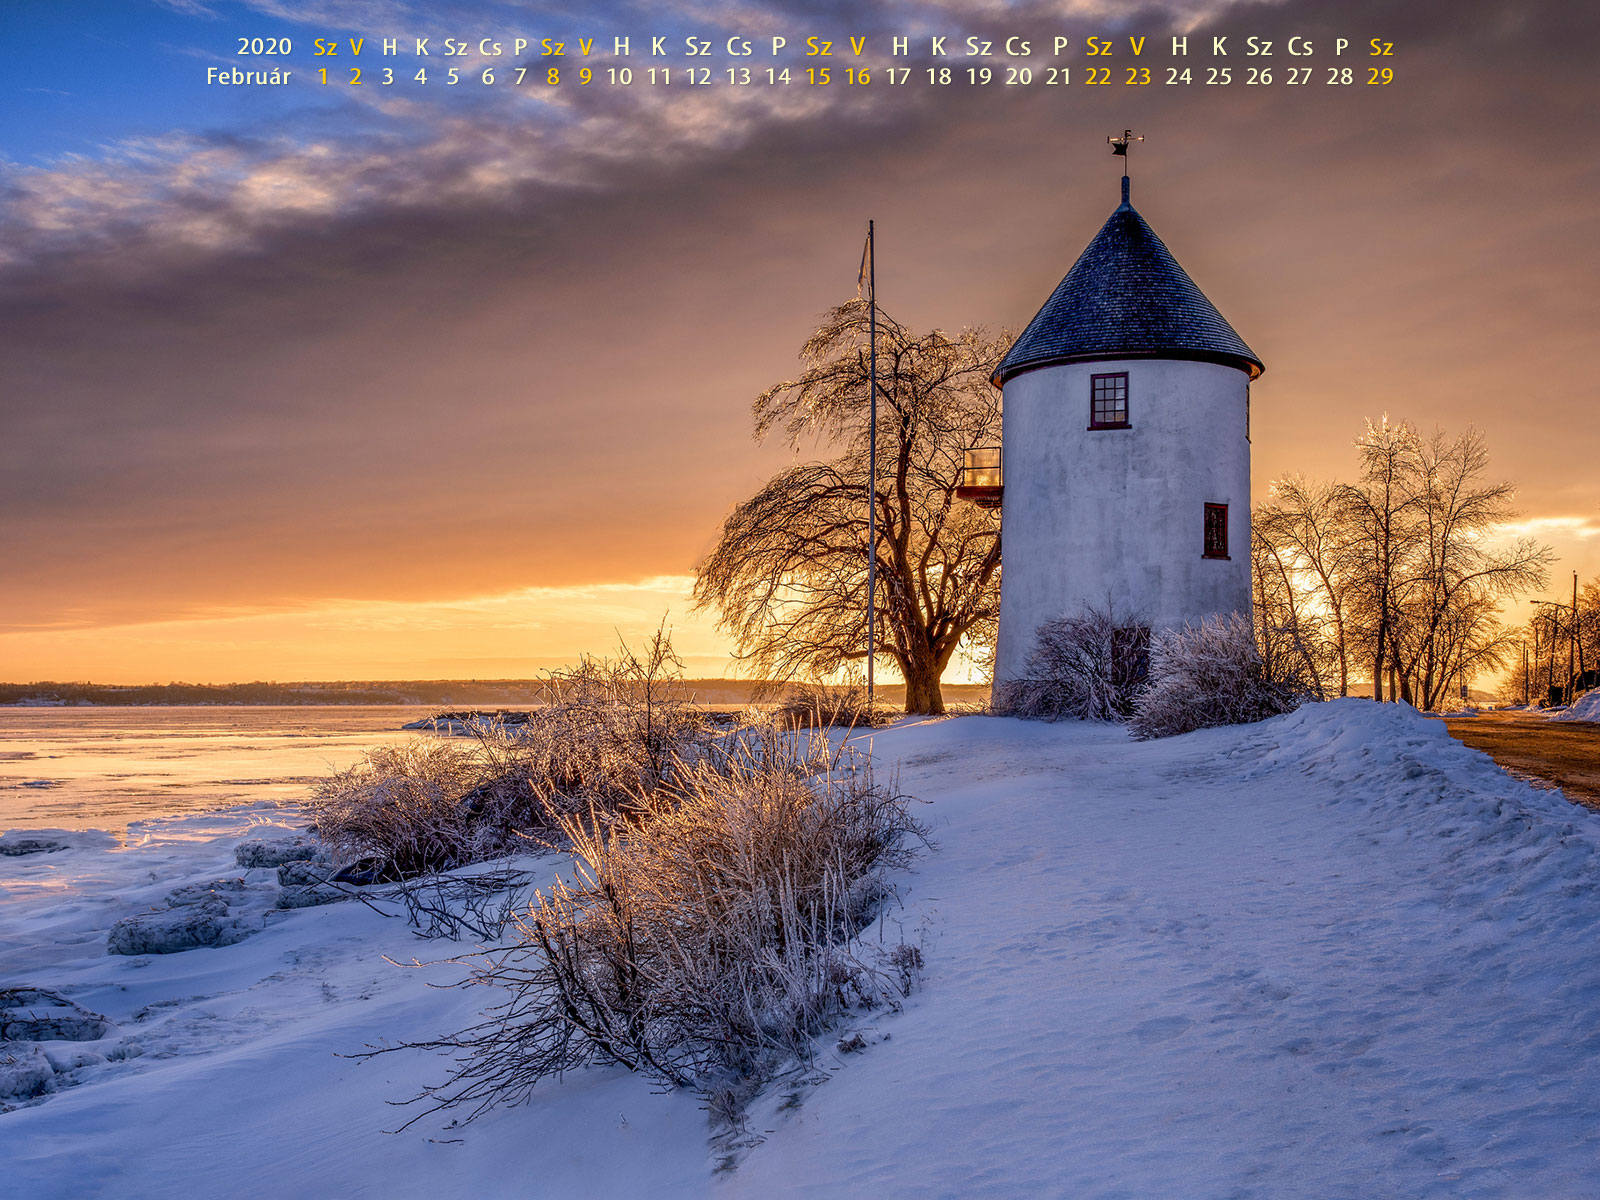Select the H weekday header above date 10
Screen dimensions: 1600x1200
(x=620, y=46)
